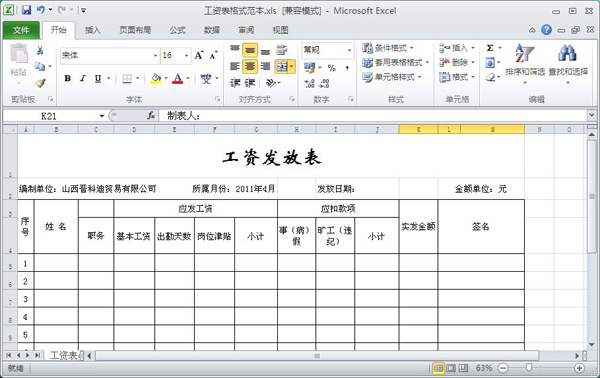
Task: Switch to Data ribbon tab
Action: (212, 30)
